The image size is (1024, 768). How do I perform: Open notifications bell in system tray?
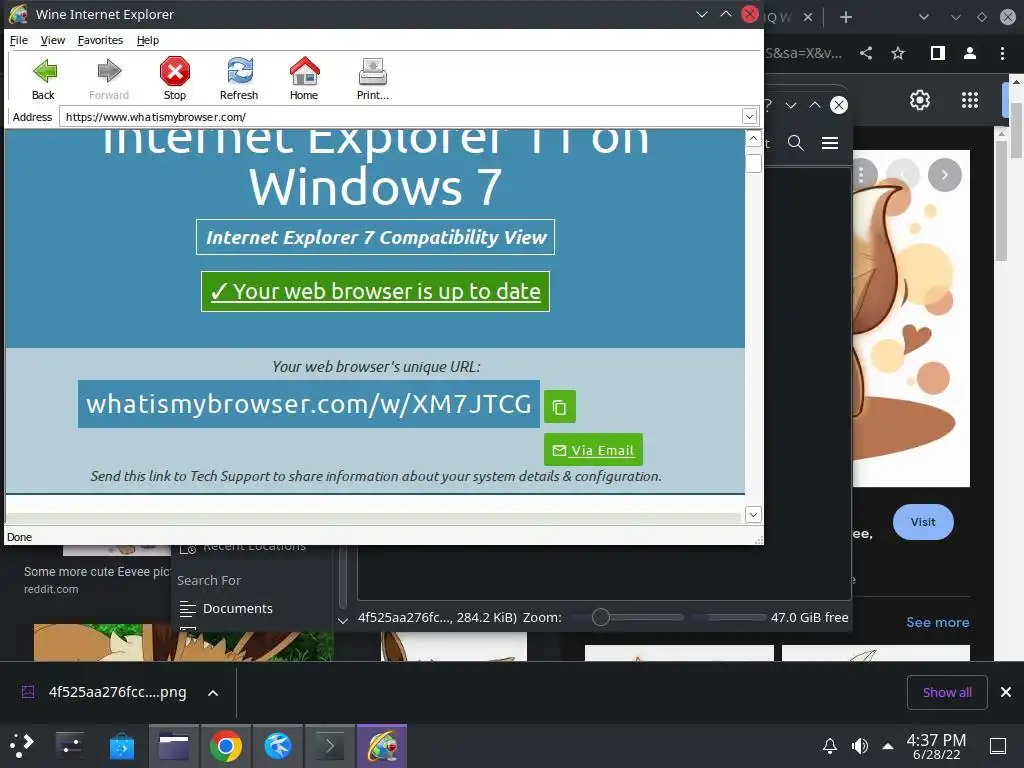tap(829, 746)
